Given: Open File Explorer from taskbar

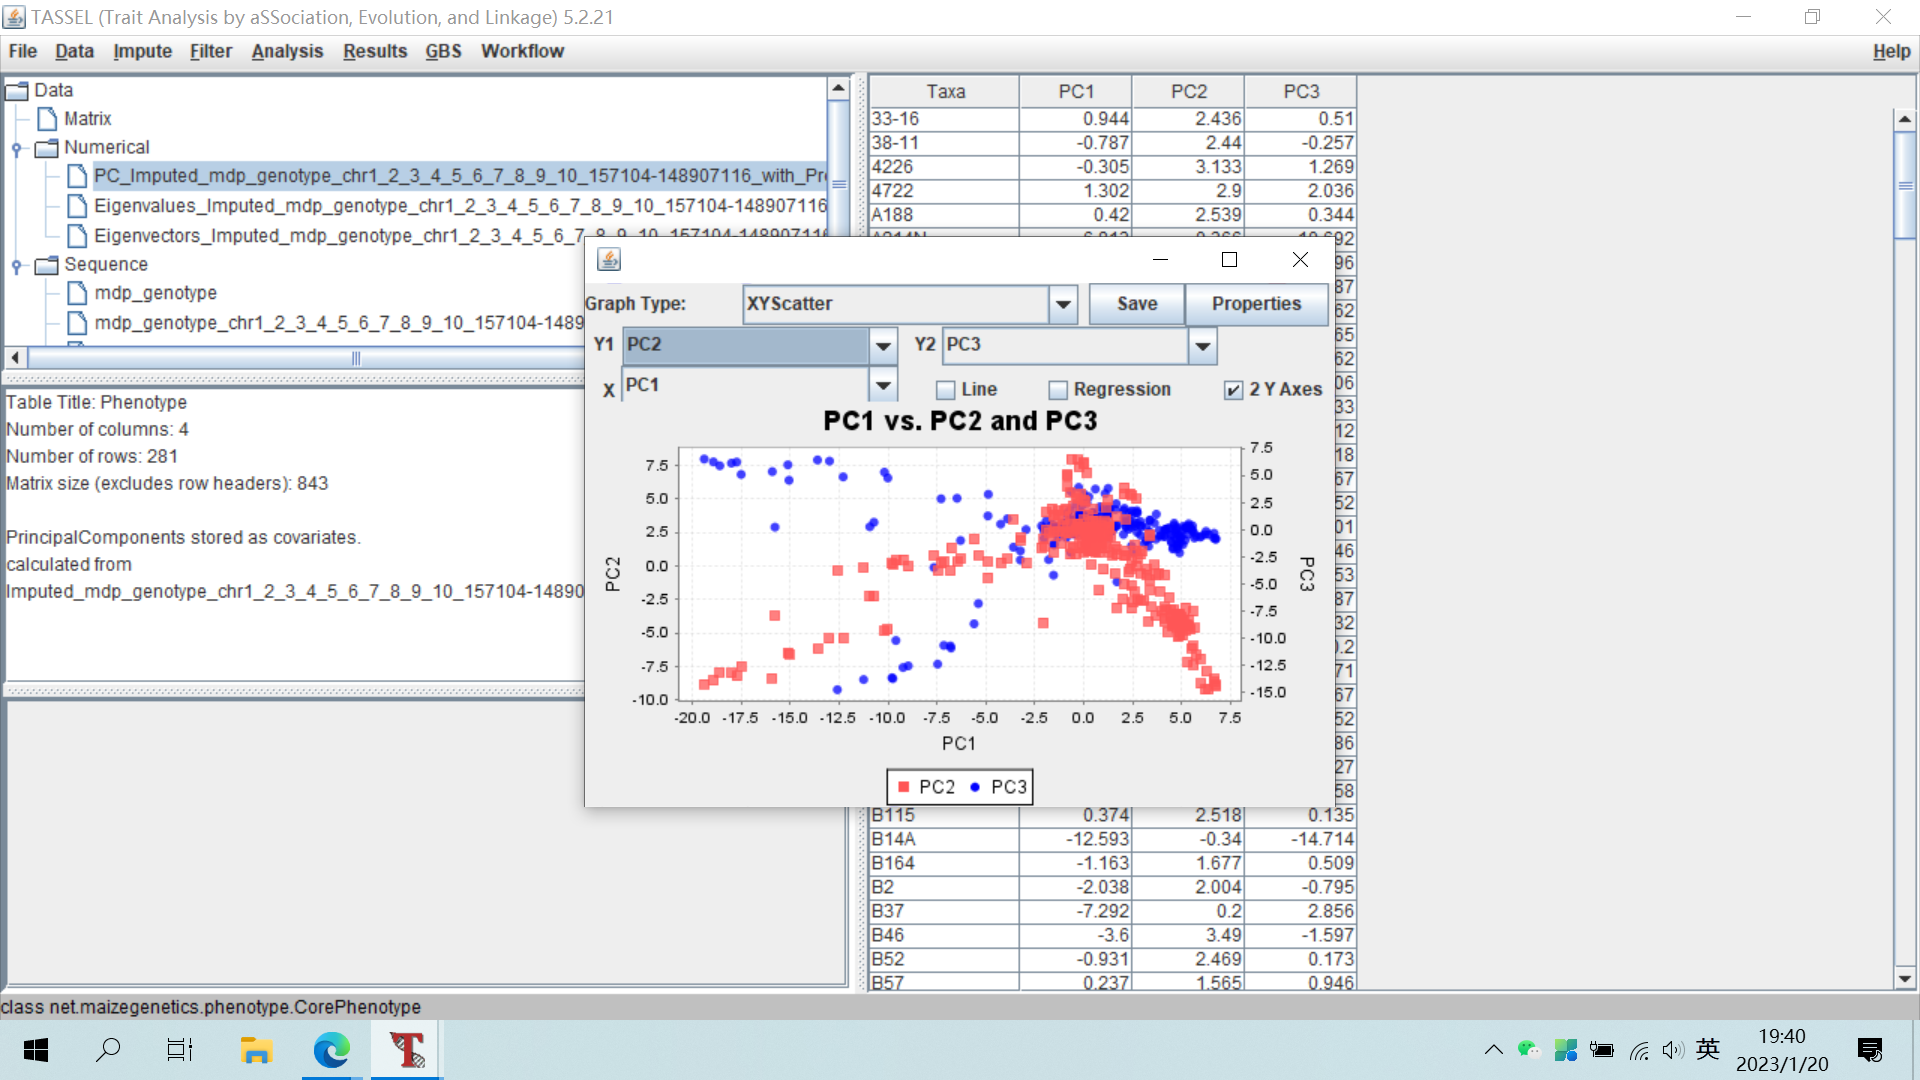Looking at the screenshot, I should 256,1050.
